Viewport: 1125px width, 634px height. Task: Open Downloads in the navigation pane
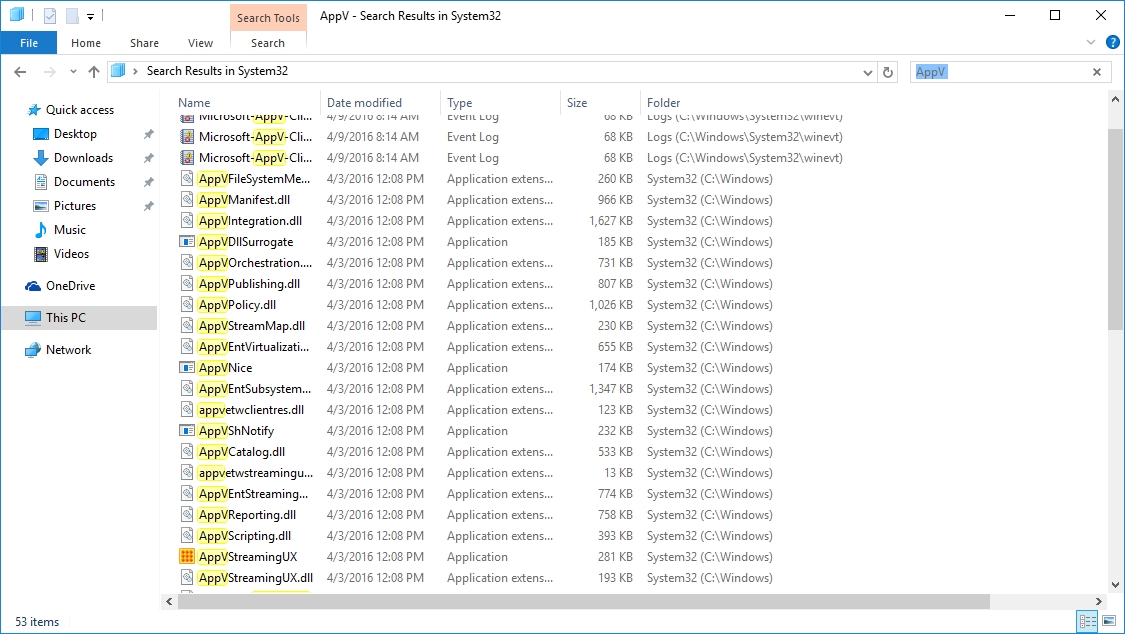(x=83, y=158)
